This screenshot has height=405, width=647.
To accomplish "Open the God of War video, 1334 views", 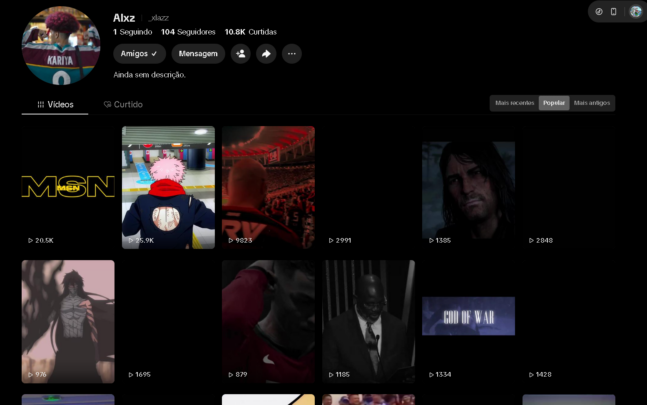I will (x=468, y=321).
